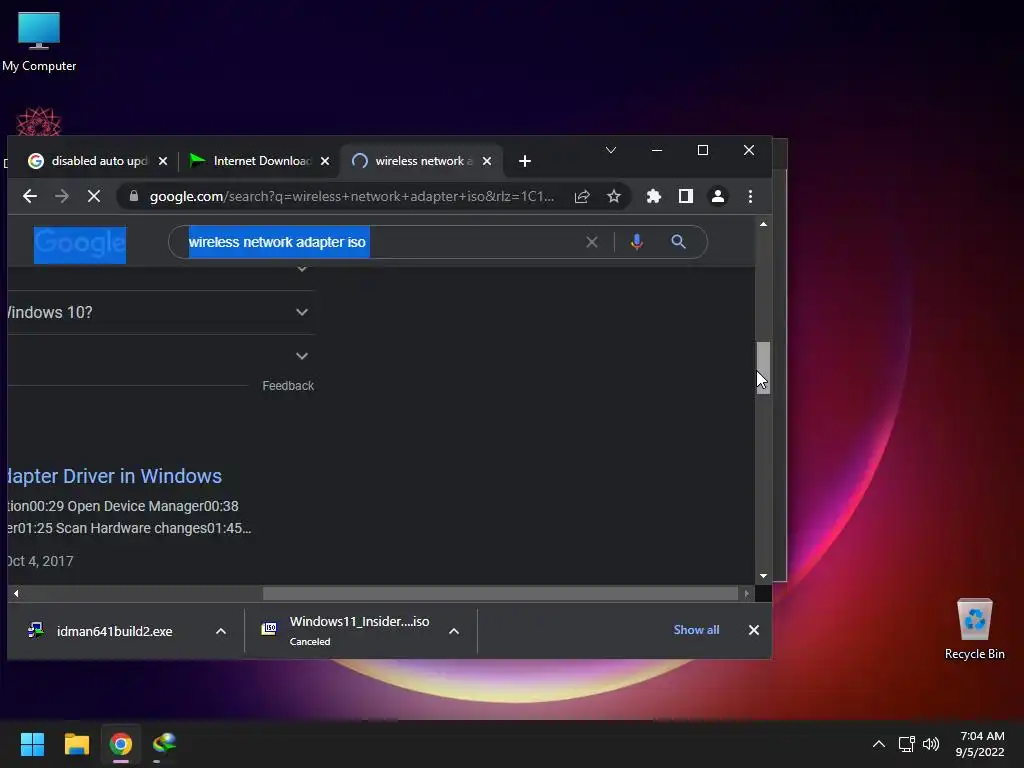Viewport: 1024px width, 768px height.
Task: Switch to 'disabled auto upd' tab
Action: tap(99, 161)
